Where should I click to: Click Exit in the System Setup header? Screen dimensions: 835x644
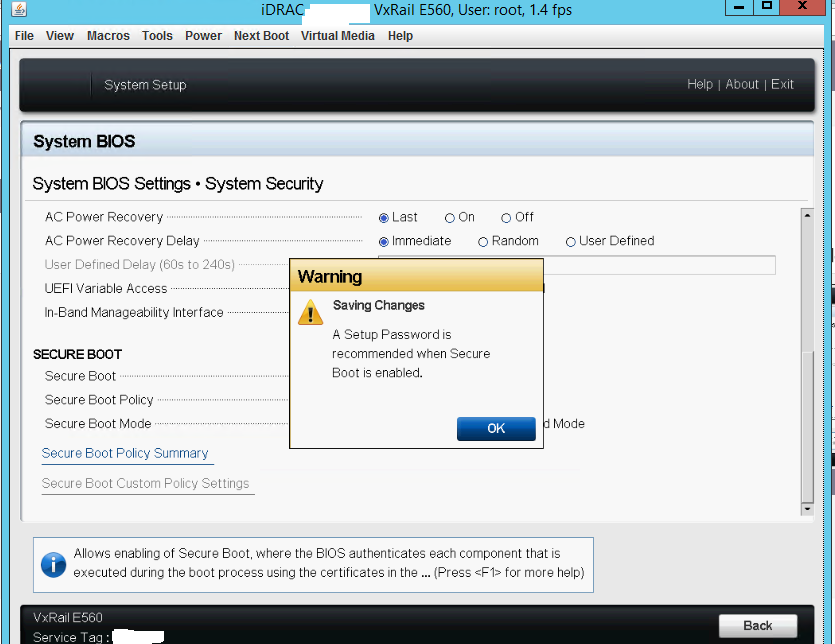click(782, 84)
